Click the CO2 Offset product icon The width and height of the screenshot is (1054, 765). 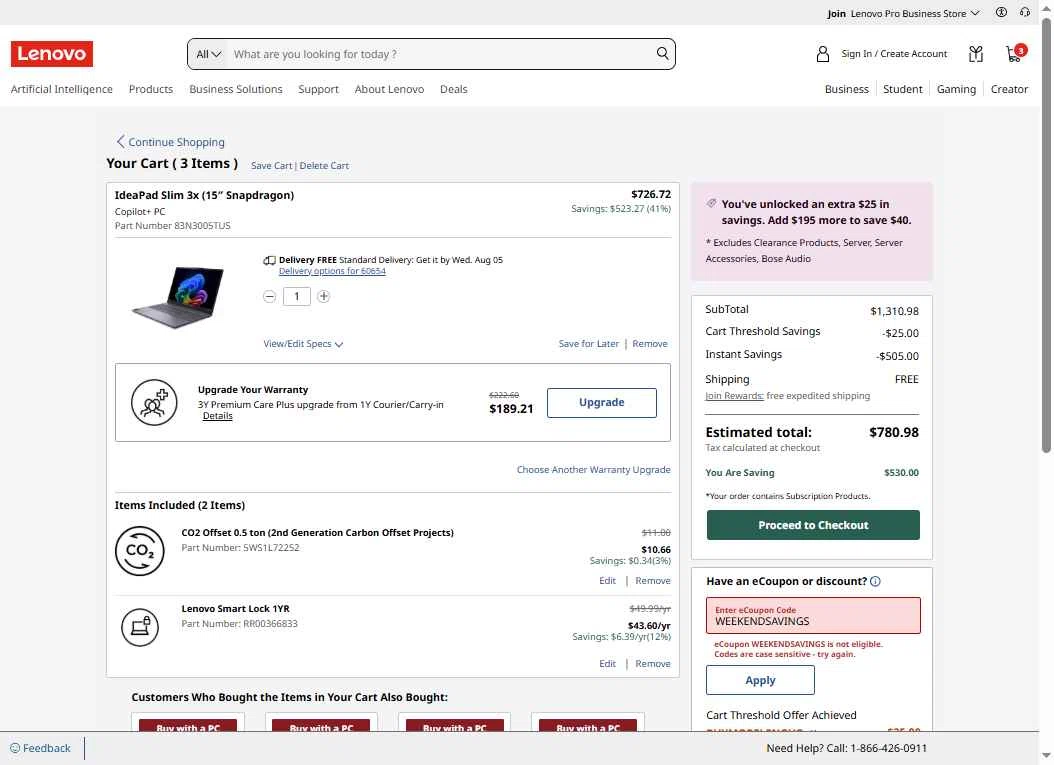pyautogui.click(x=140, y=551)
